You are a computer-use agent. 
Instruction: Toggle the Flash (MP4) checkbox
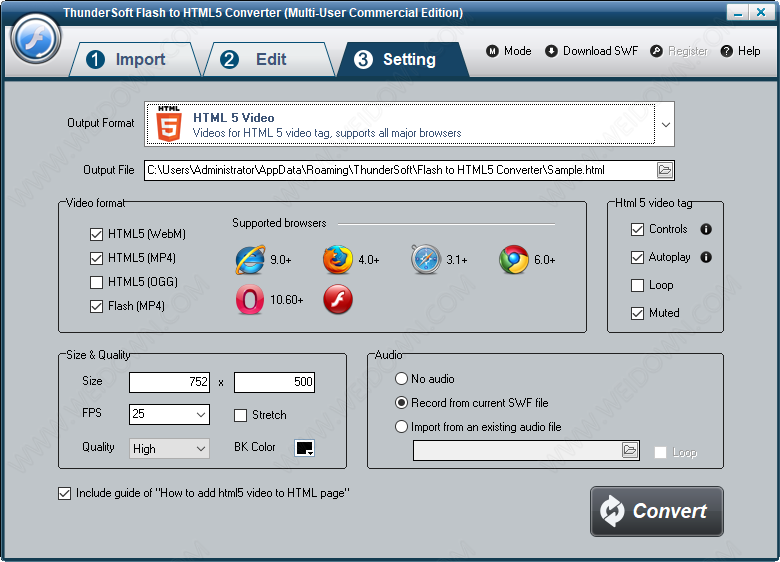coord(97,306)
